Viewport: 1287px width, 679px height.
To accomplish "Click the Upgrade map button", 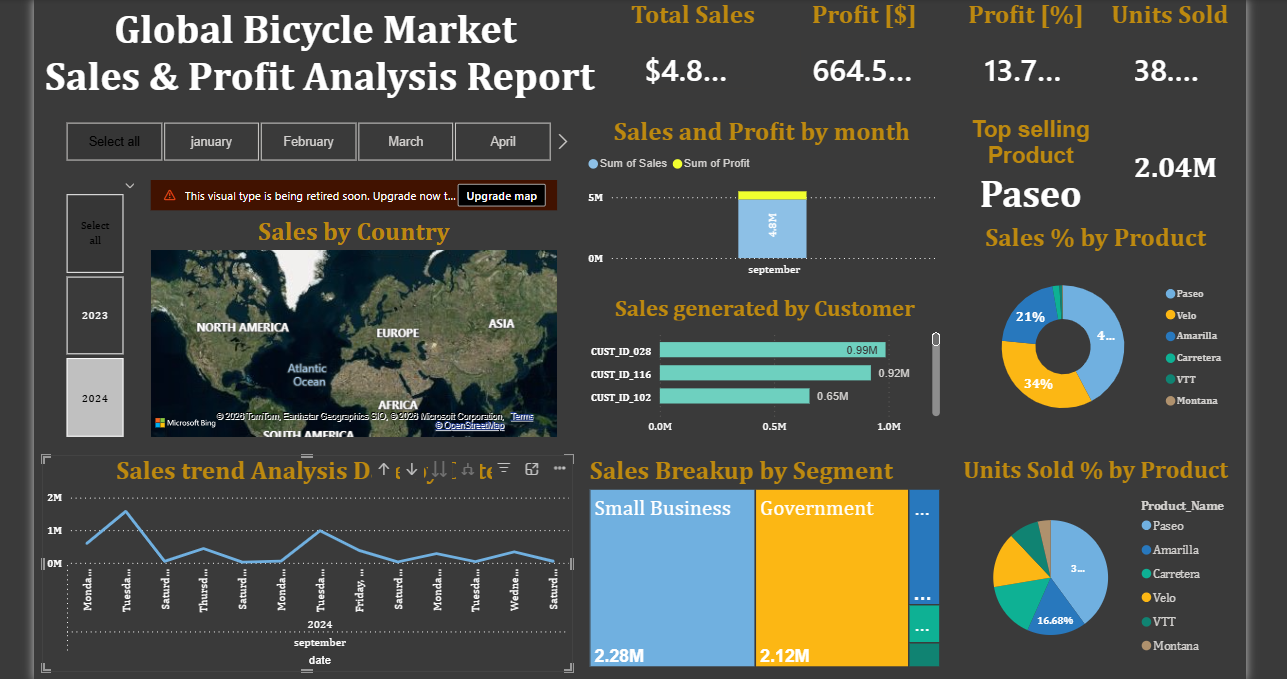I will (501, 196).
